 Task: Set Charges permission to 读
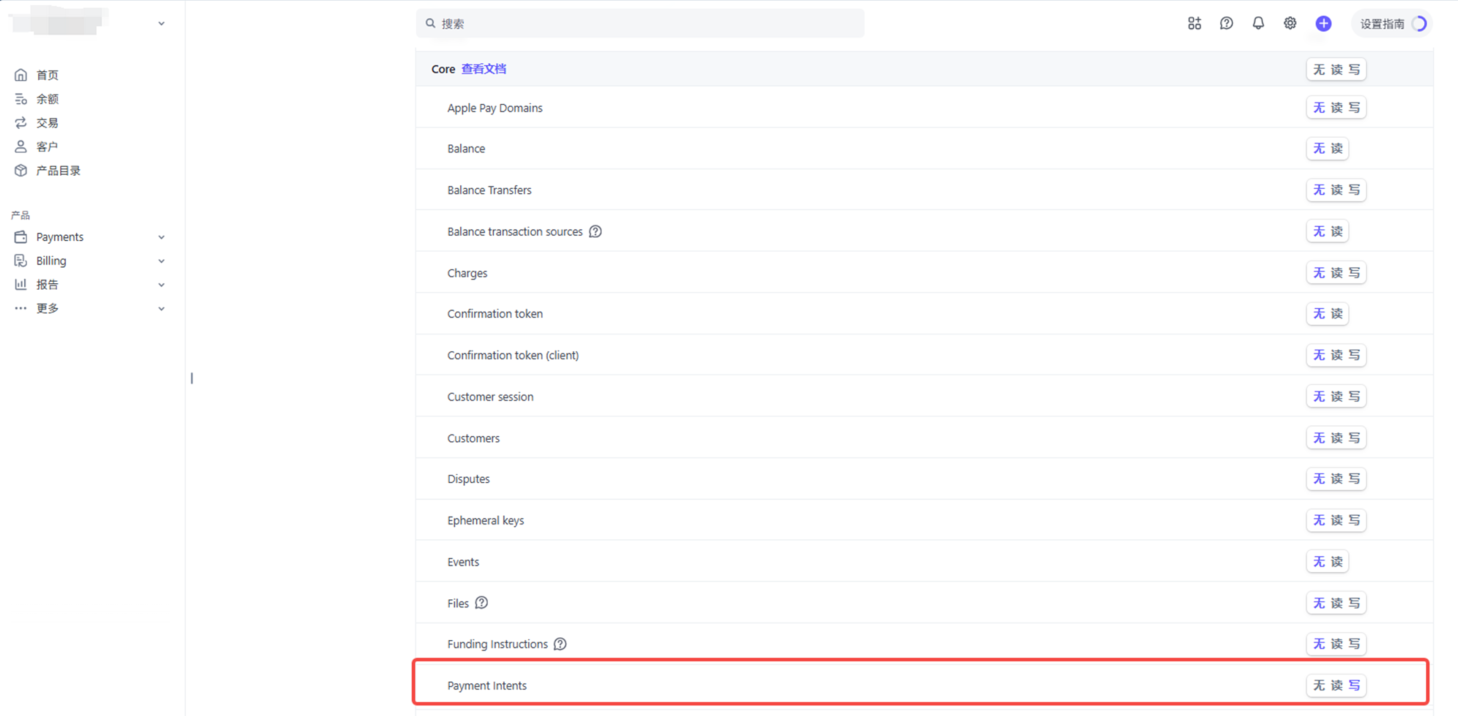point(1337,273)
